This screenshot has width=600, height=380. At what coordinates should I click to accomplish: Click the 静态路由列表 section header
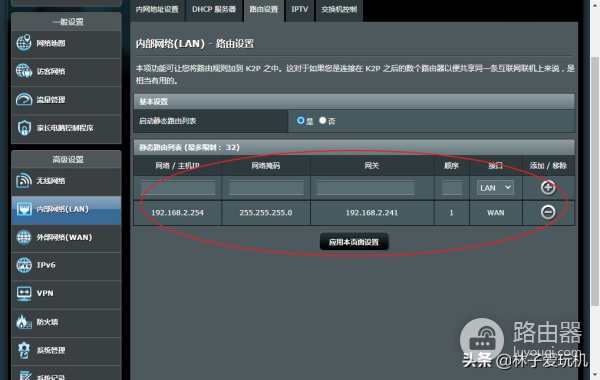pyautogui.click(x=354, y=147)
